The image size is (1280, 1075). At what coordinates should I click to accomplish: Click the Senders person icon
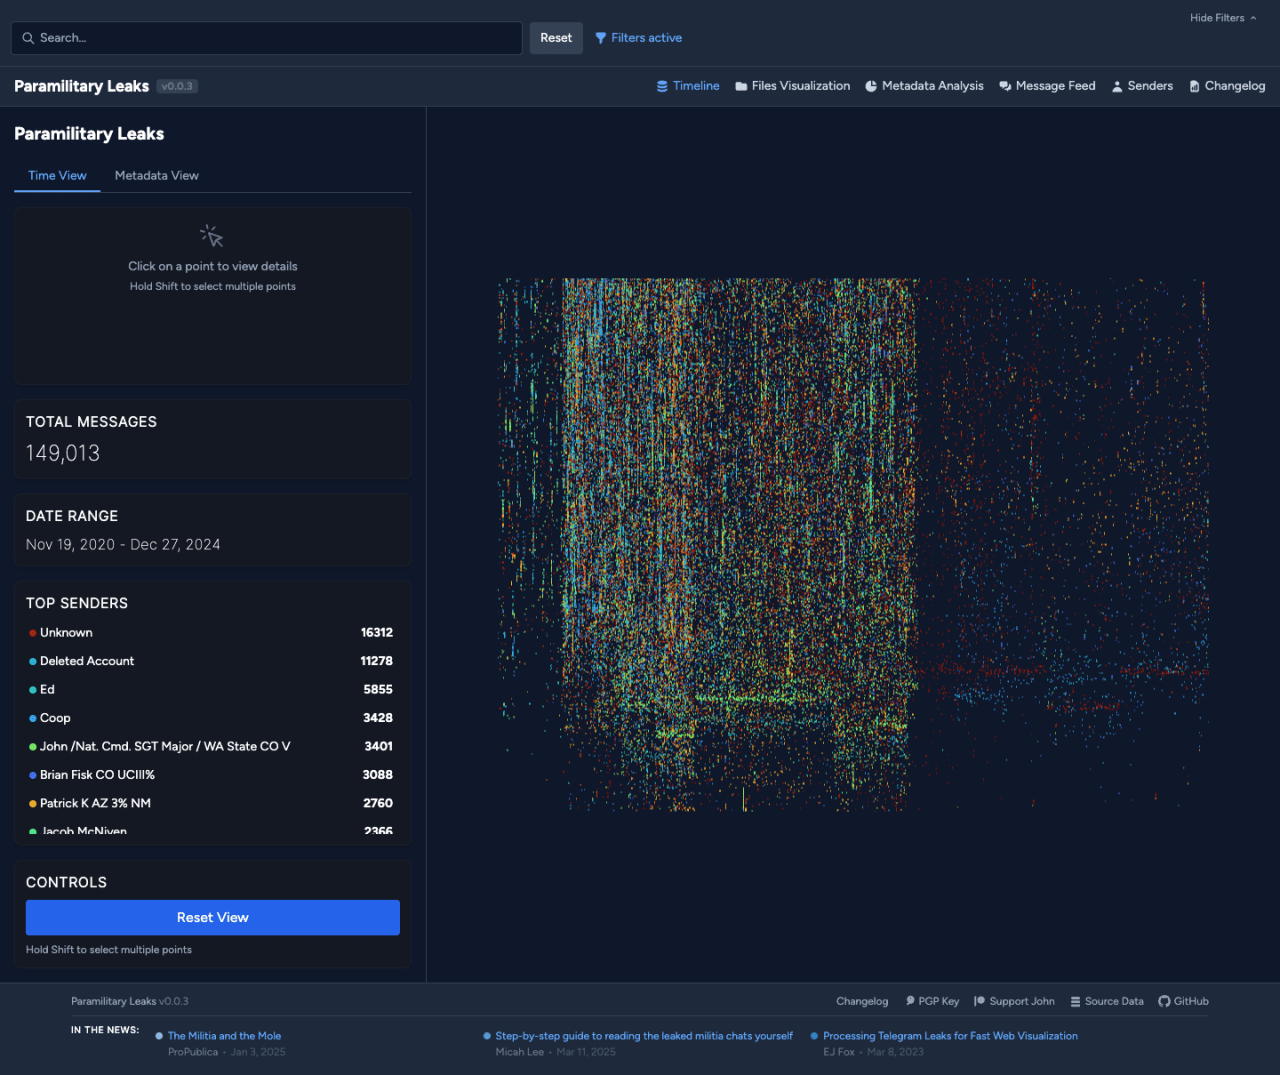point(1117,86)
